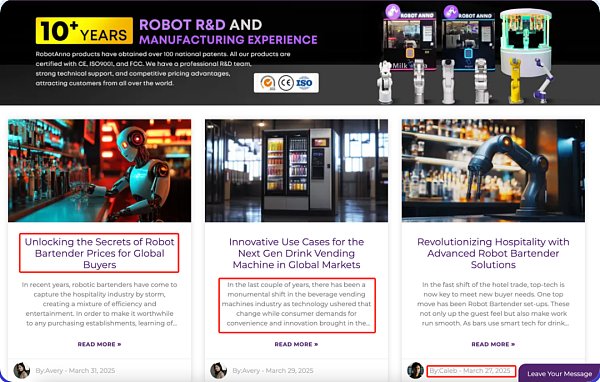Open 'Unlocking the Secrets of Robot Bartender Prices' article
The height and width of the screenshot is (382, 600).
tap(99, 253)
